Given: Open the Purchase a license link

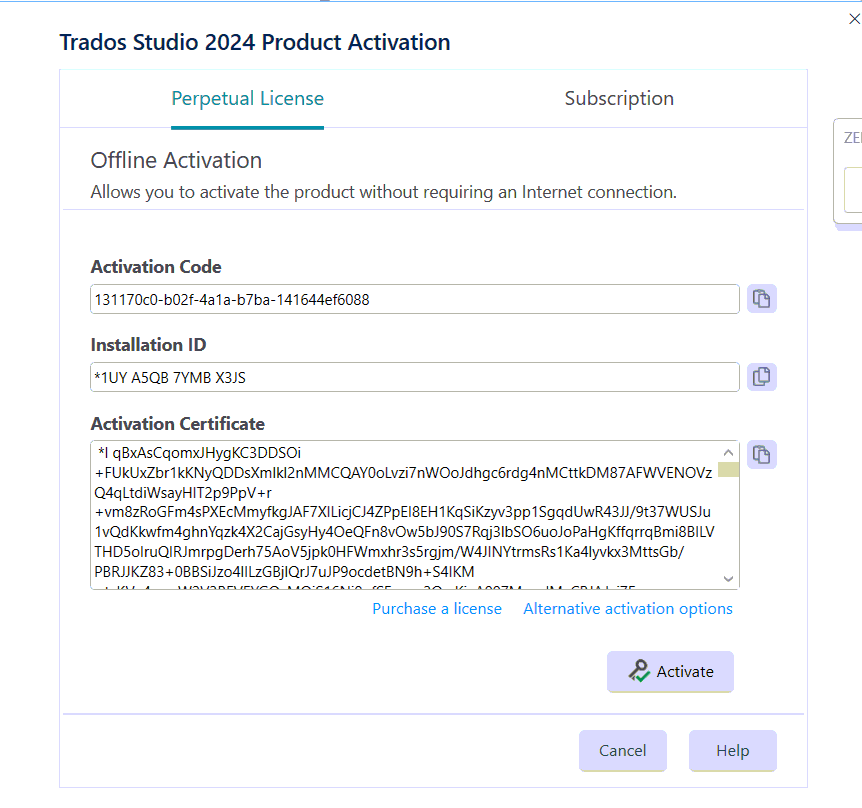Looking at the screenshot, I should tap(437, 609).
